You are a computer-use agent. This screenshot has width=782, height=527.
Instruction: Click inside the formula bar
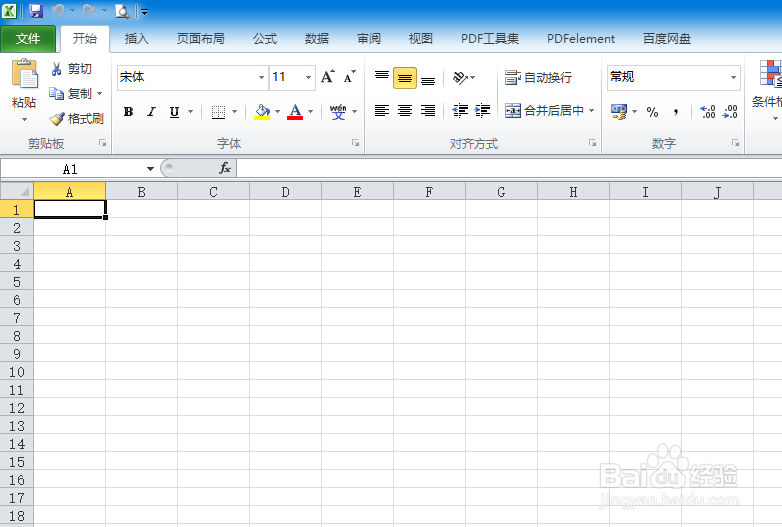(509, 168)
